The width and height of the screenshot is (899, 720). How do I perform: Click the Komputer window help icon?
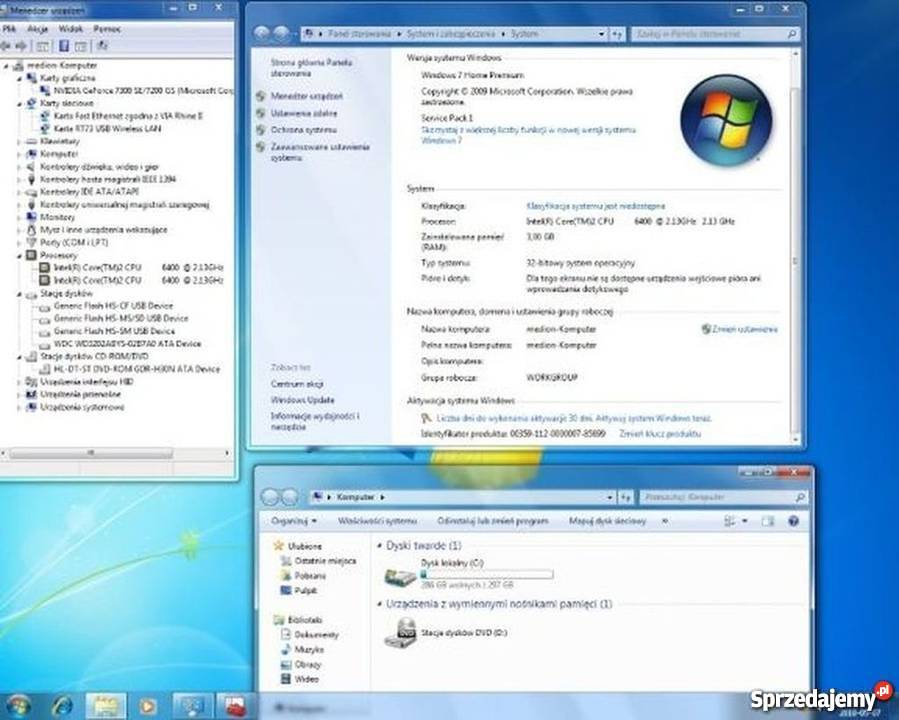(x=794, y=521)
